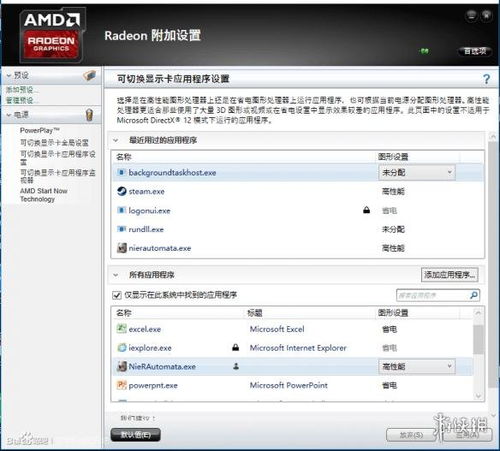Click the iexplore.exe Internet Explorer icon
The image size is (500, 451).
(x=122, y=348)
